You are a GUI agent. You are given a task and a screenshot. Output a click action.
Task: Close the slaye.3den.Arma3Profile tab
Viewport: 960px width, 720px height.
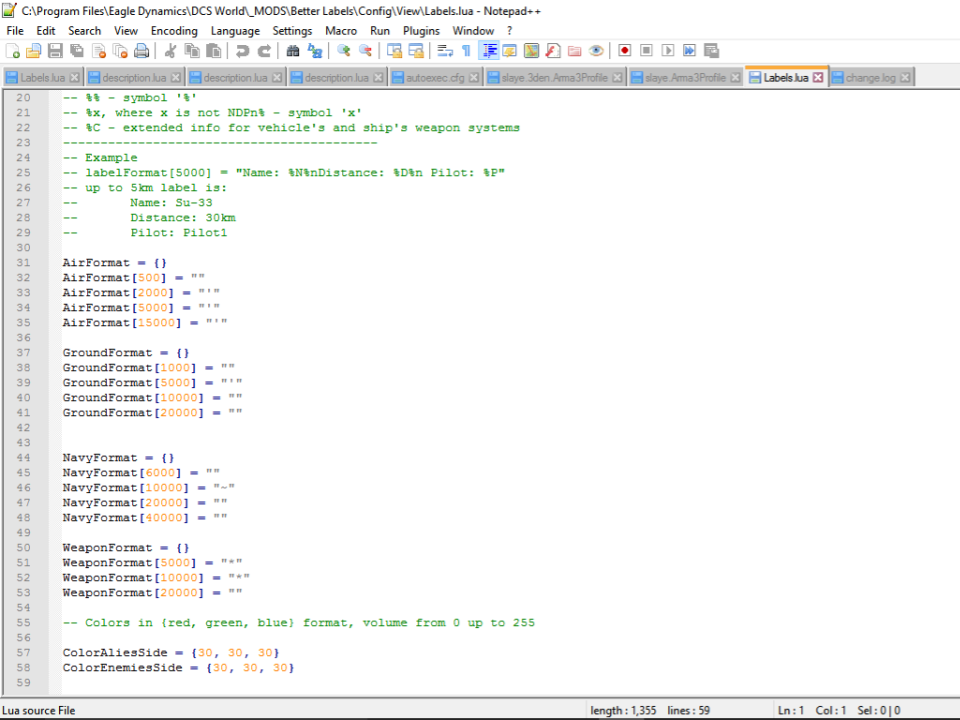(x=617, y=78)
